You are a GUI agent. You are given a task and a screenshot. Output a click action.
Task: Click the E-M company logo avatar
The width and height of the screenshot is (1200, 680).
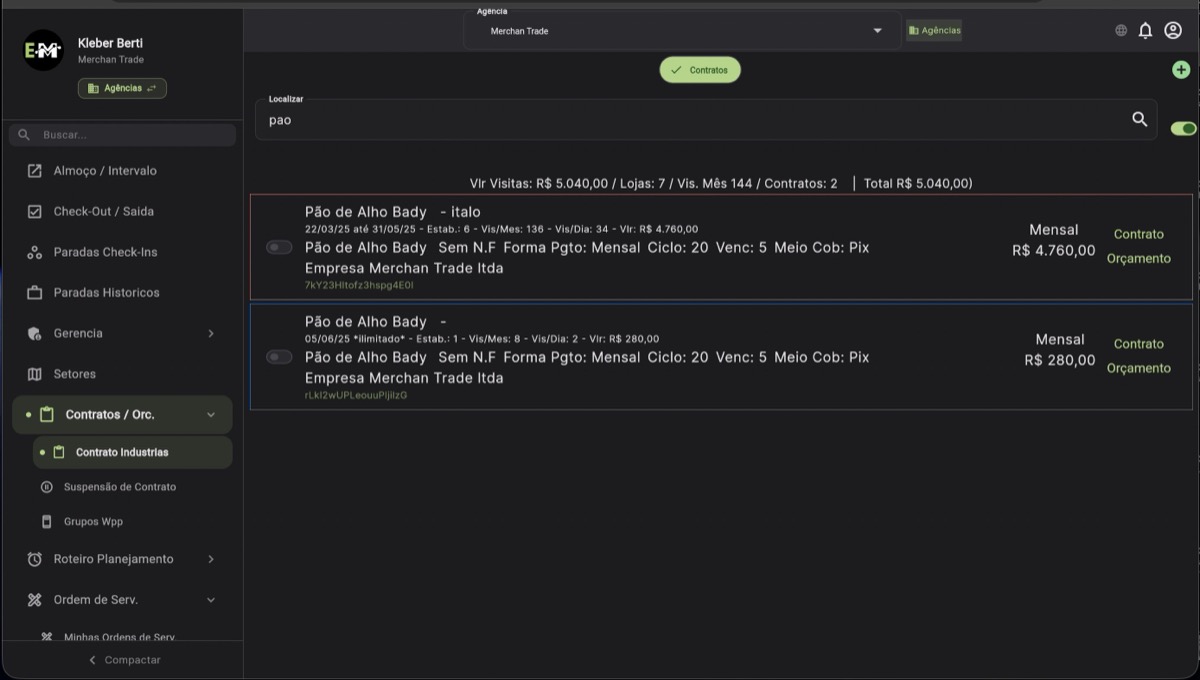(43, 50)
